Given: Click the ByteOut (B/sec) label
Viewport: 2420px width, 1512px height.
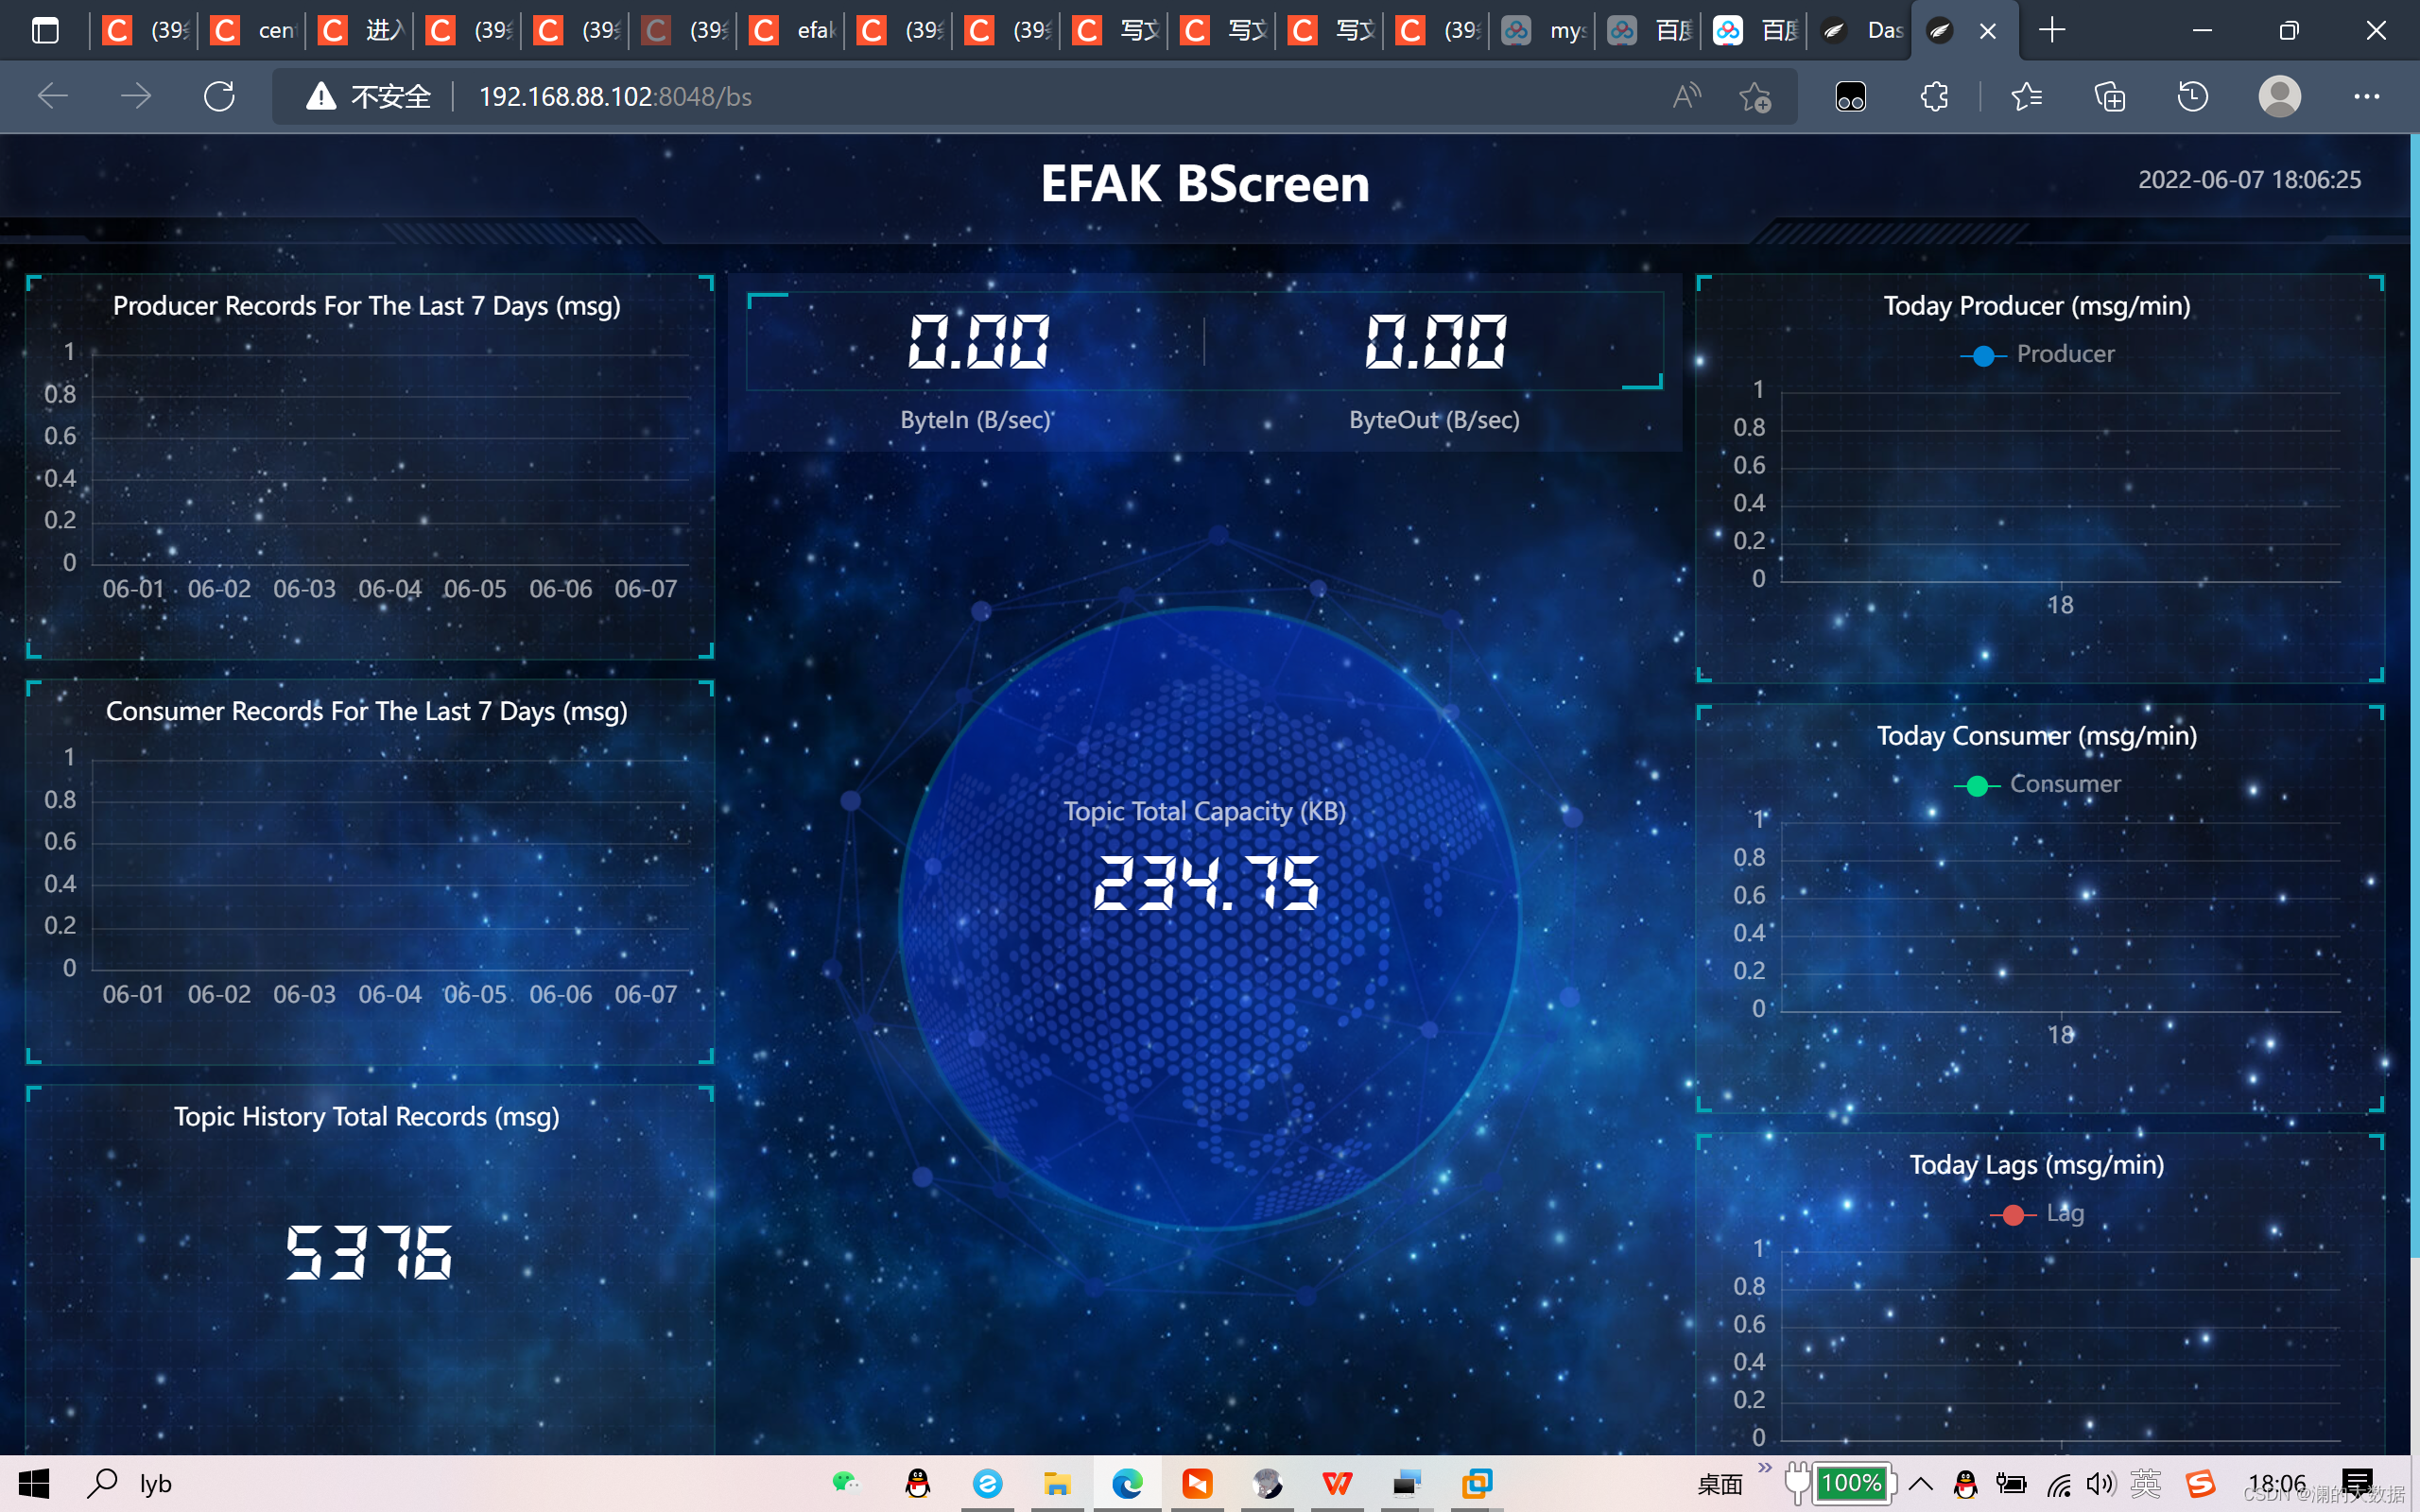Looking at the screenshot, I should point(1434,420).
